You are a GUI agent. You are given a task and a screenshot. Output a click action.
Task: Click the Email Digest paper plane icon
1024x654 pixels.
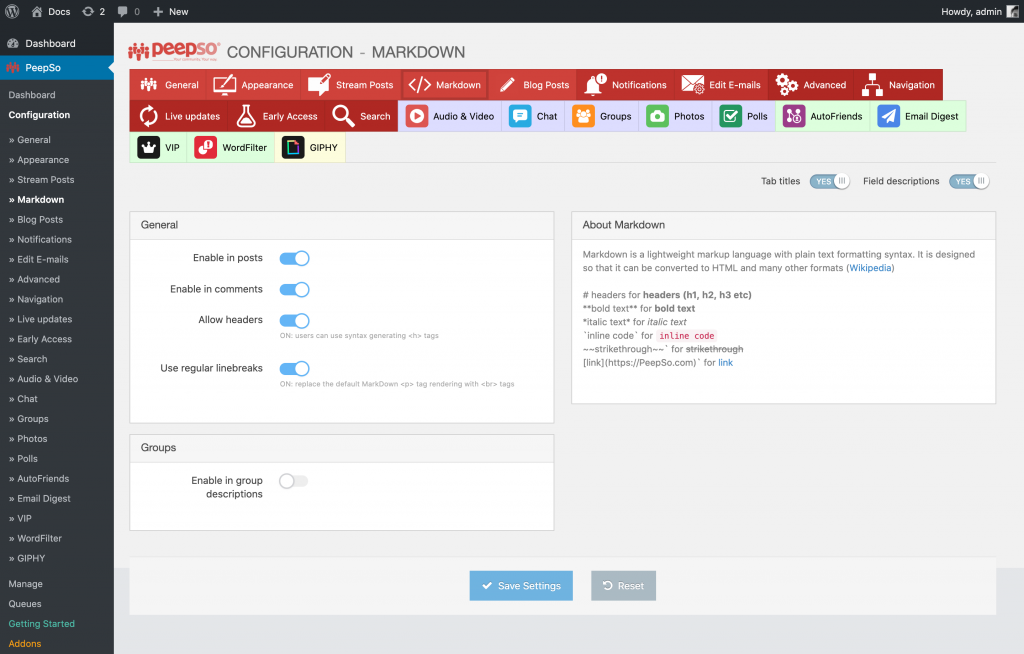pos(888,116)
